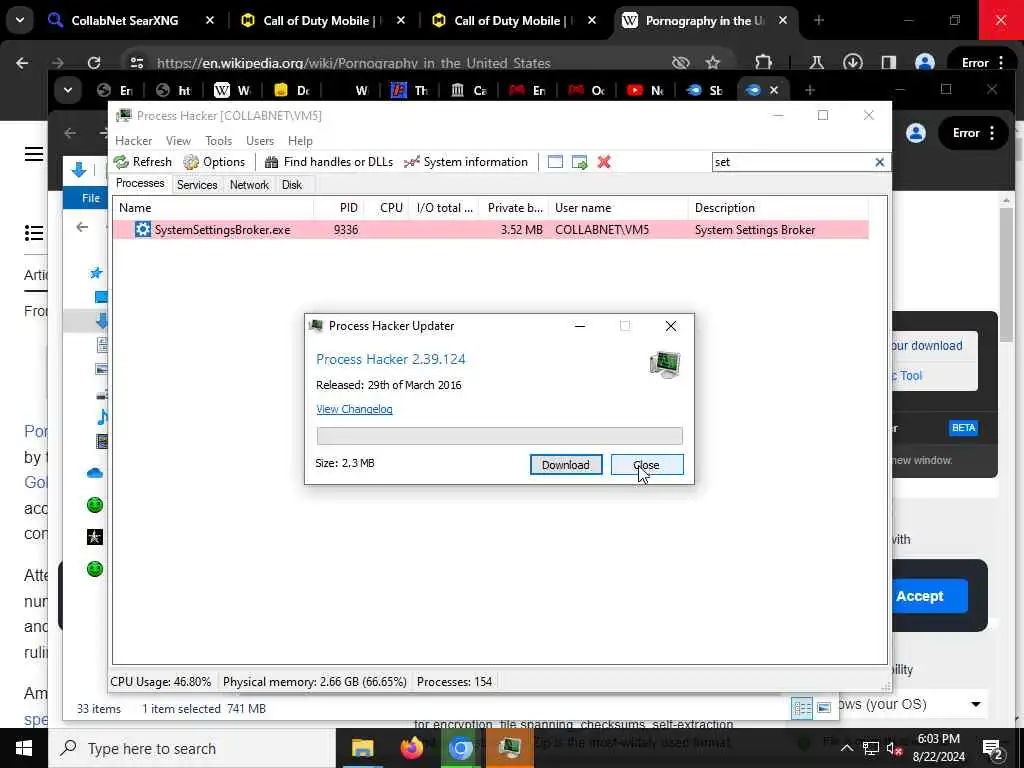Open the Users menu
This screenshot has height=768, width=1024.
tap(259, 140)
